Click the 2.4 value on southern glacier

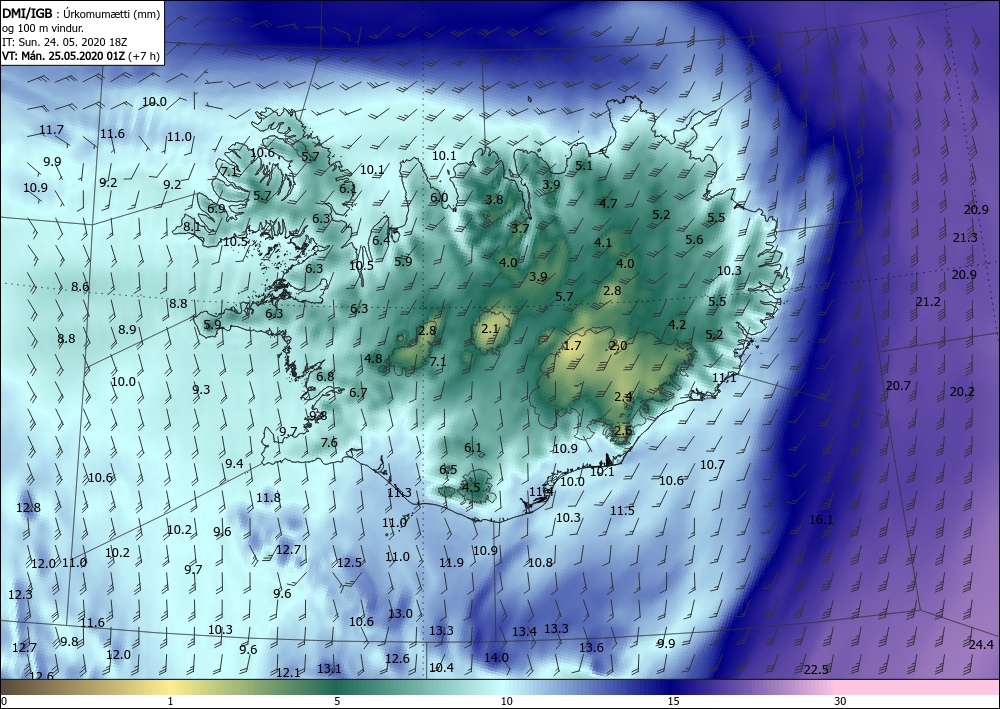tap(623, 397)
